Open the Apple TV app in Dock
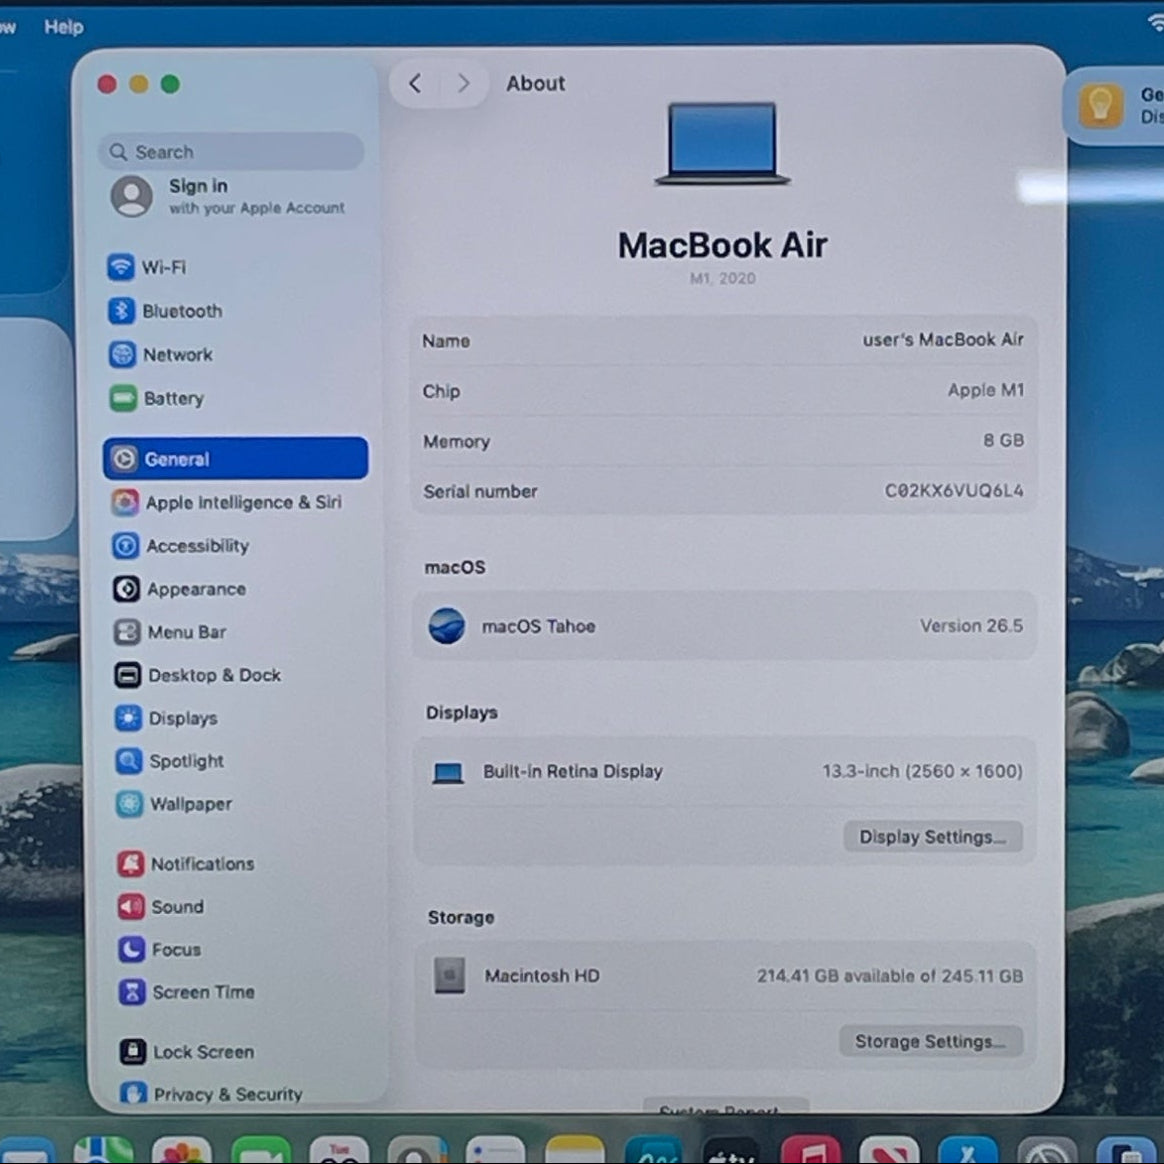 [731, 1149]
